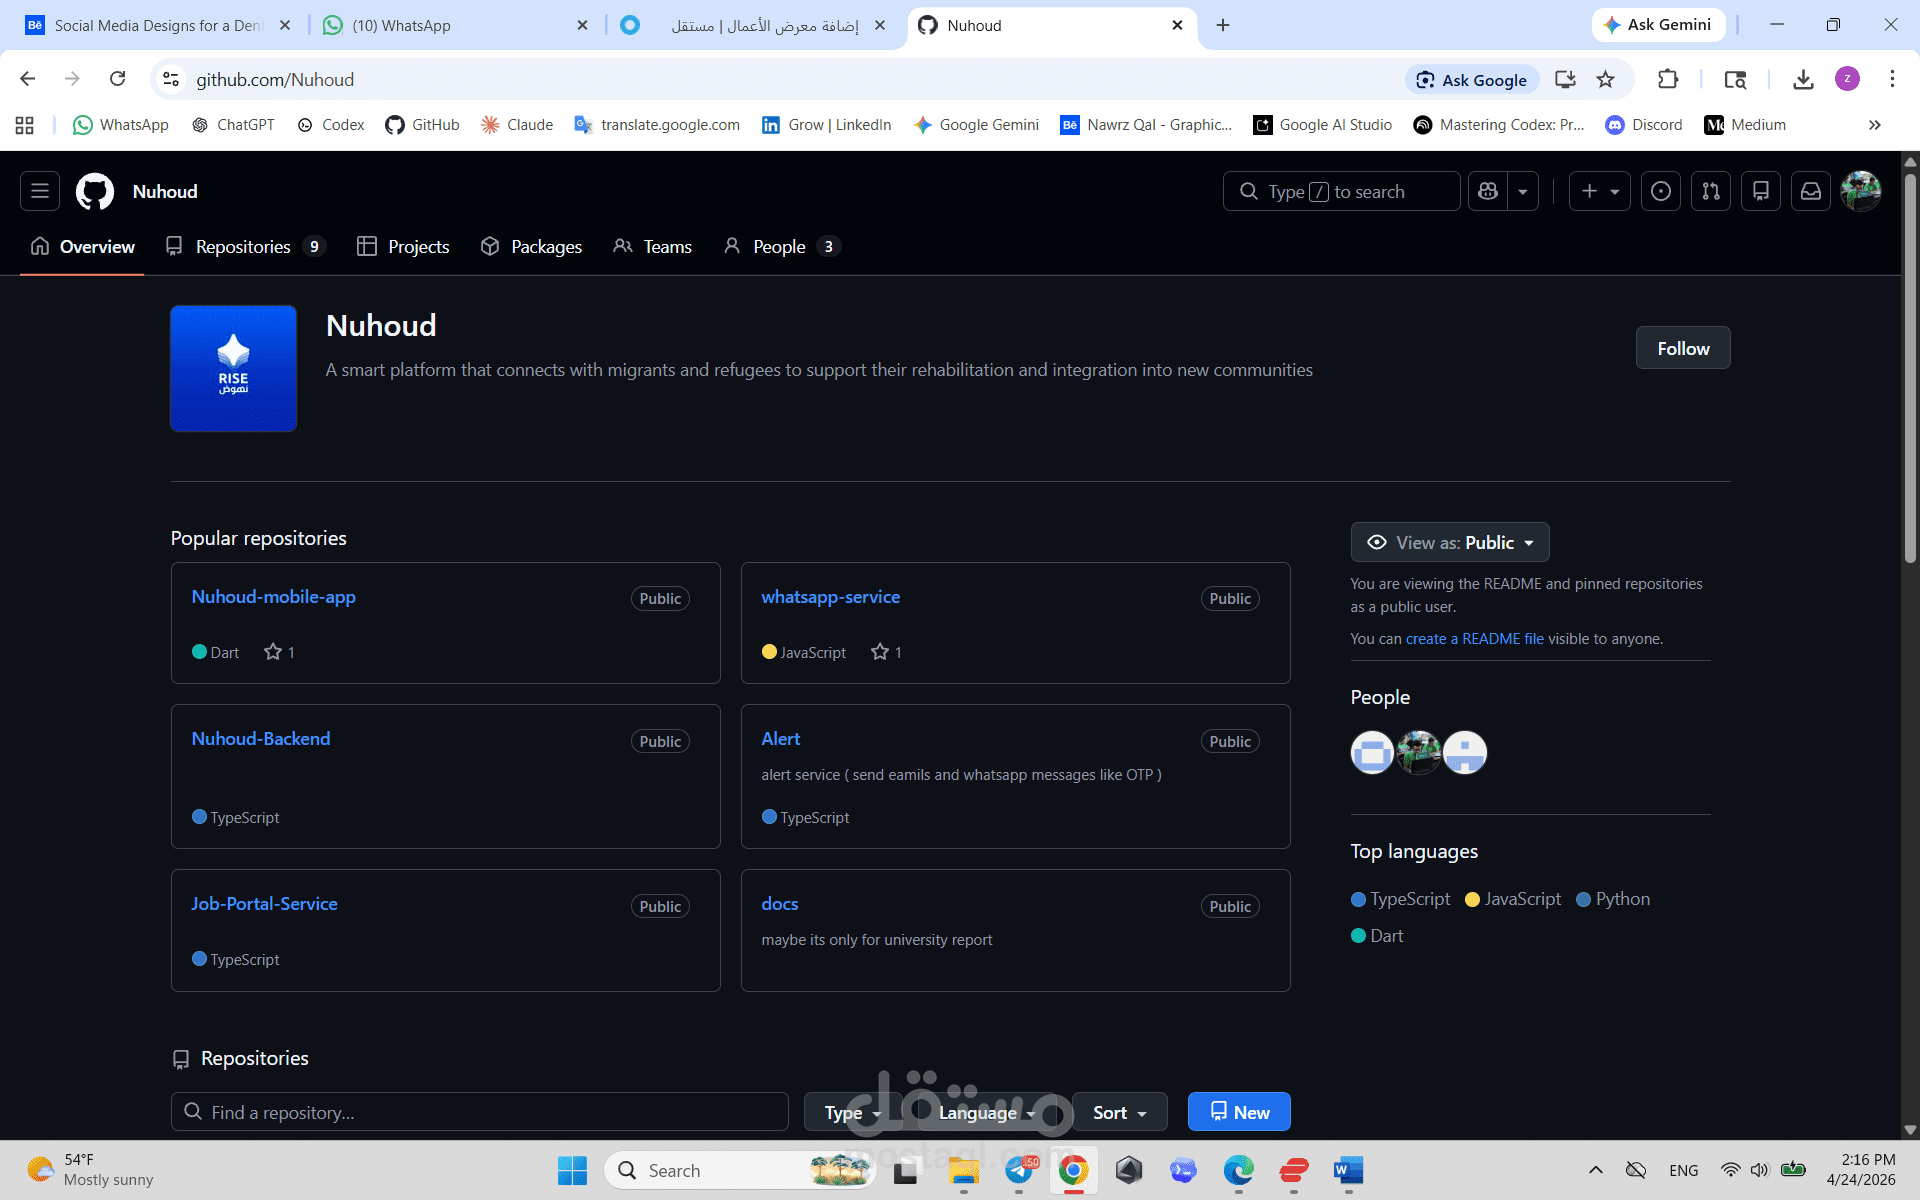The height and width of the screenshot is (1200, 1920).
Task: Open the Issues icon in header
Action: pyautogui.click(x=1661, y=191)
